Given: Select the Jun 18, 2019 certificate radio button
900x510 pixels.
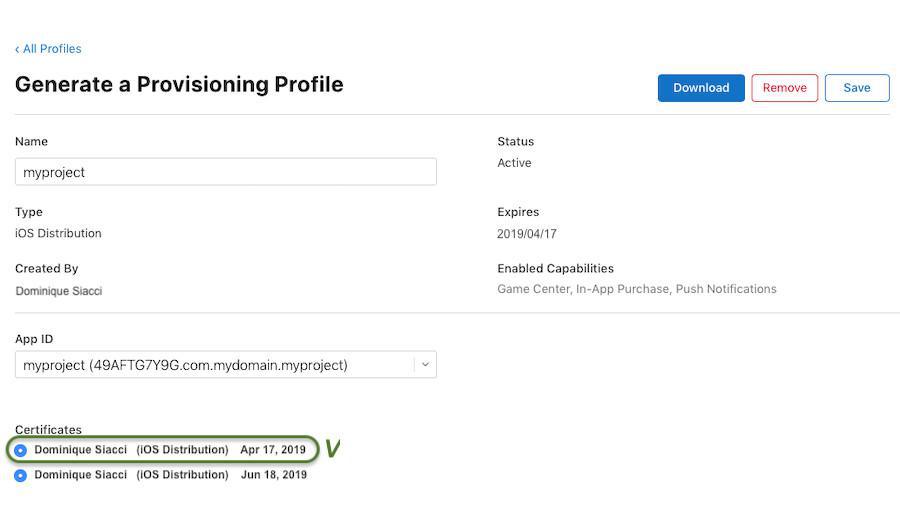Looking at the screenshot, I should [x=21, y=475].
